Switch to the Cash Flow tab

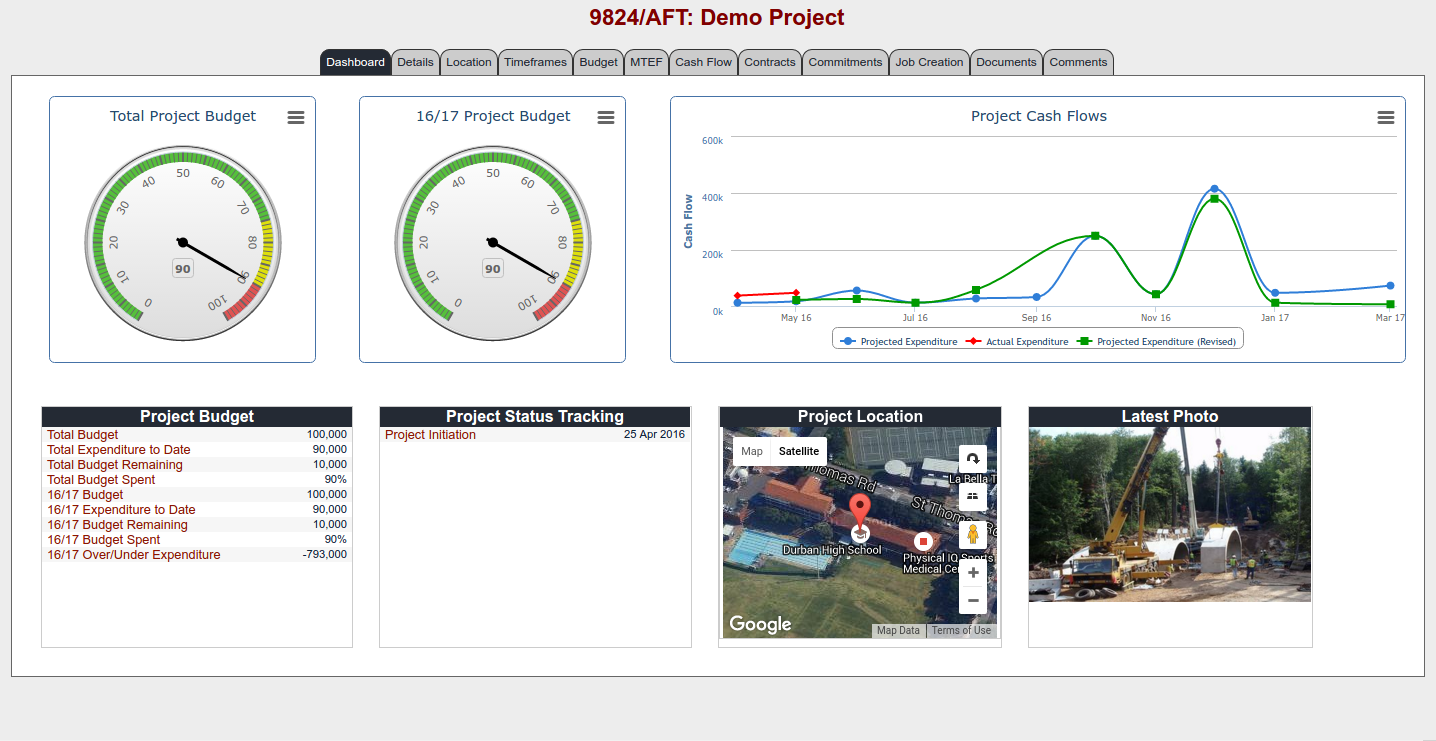[x=703, y=62]
